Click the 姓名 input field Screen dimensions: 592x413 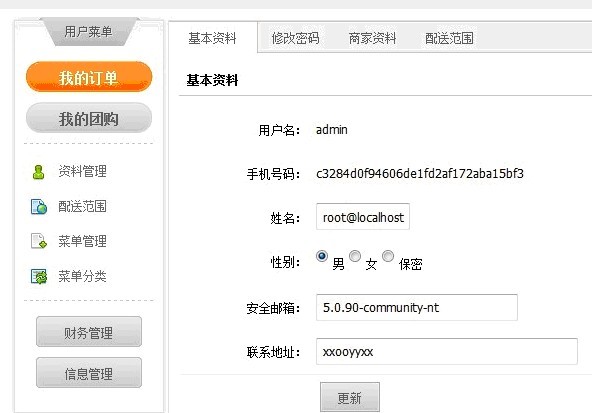pos(363,217)
